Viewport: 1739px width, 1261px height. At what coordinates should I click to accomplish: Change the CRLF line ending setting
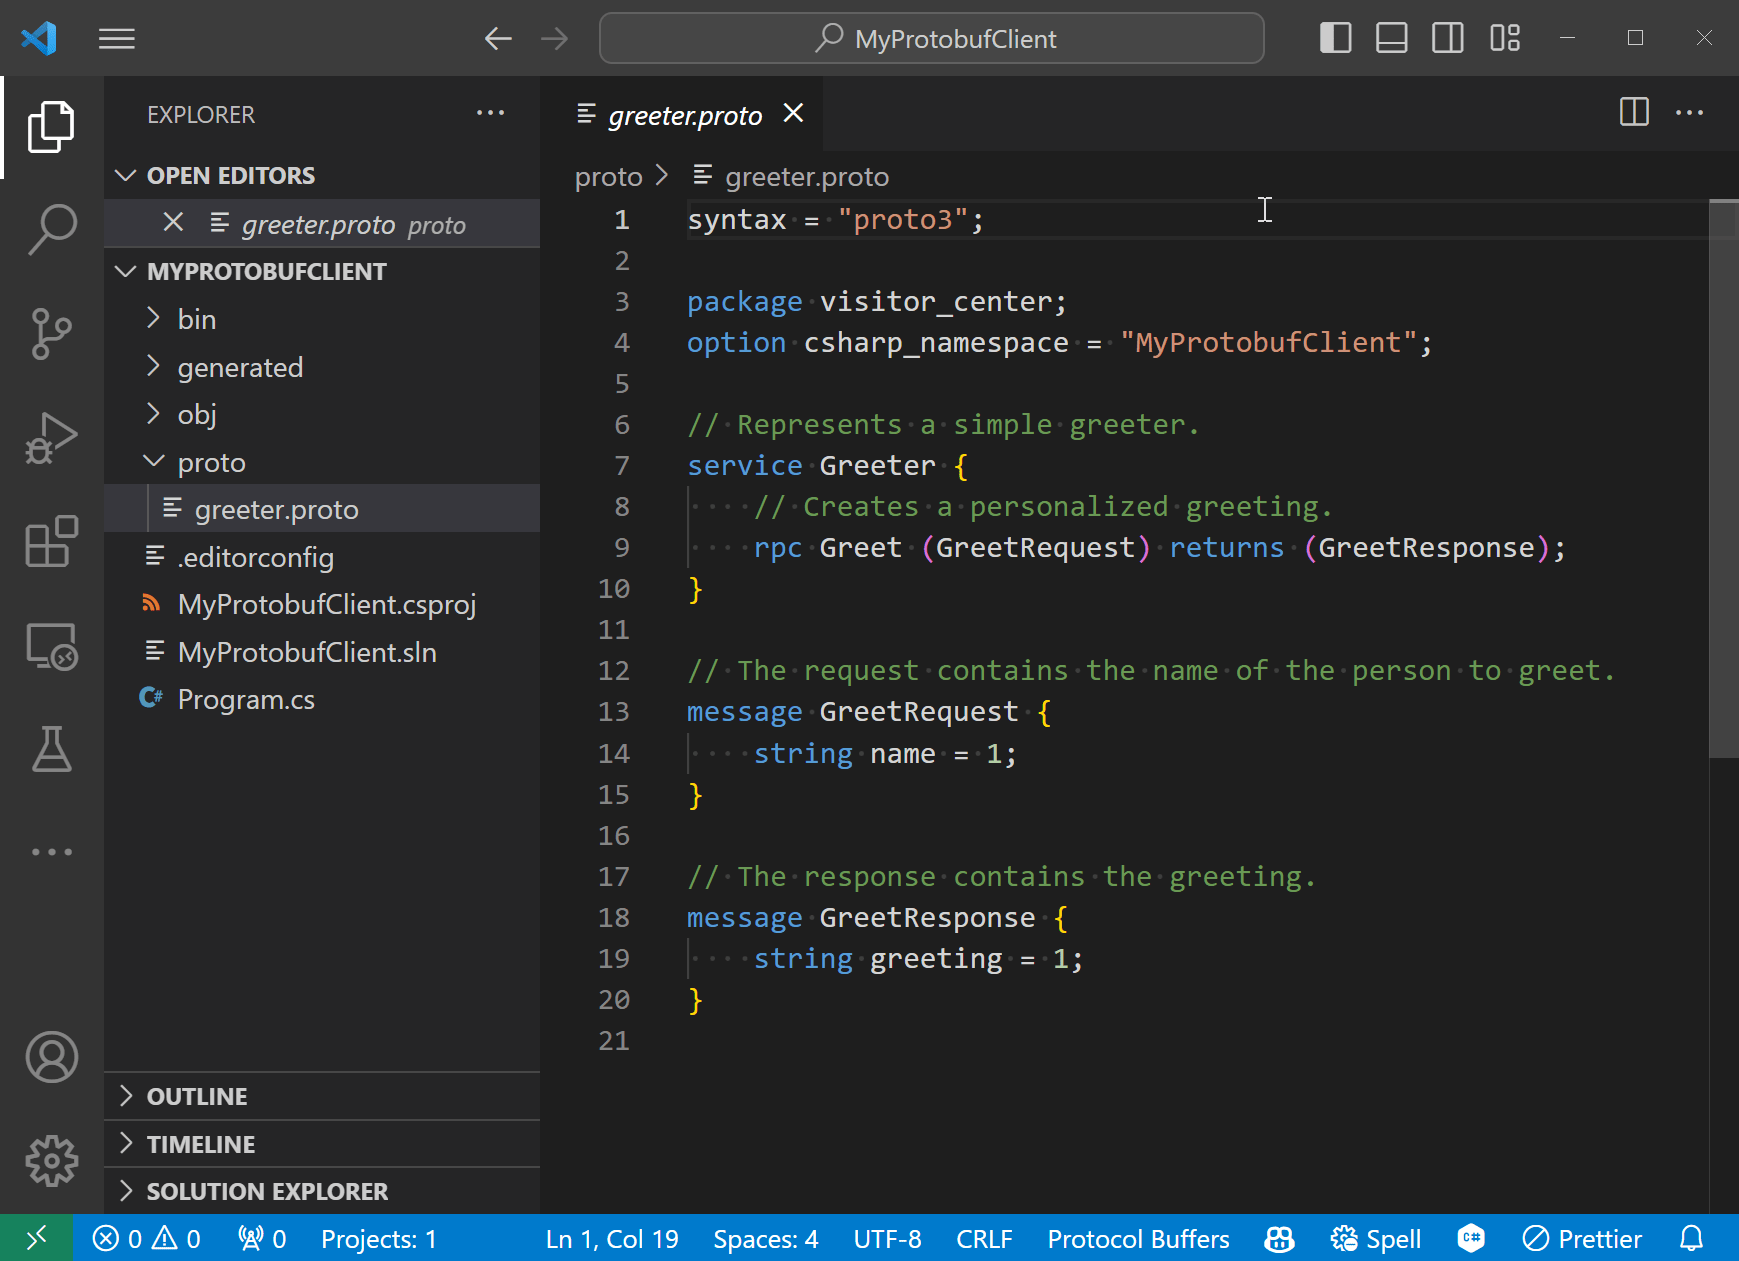(984, 1238)
